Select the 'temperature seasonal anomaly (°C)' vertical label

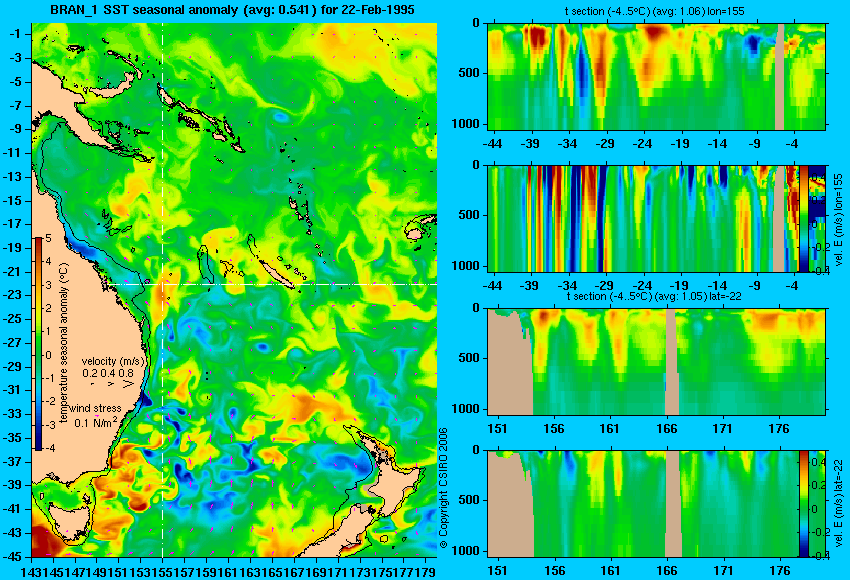(64, 343)
